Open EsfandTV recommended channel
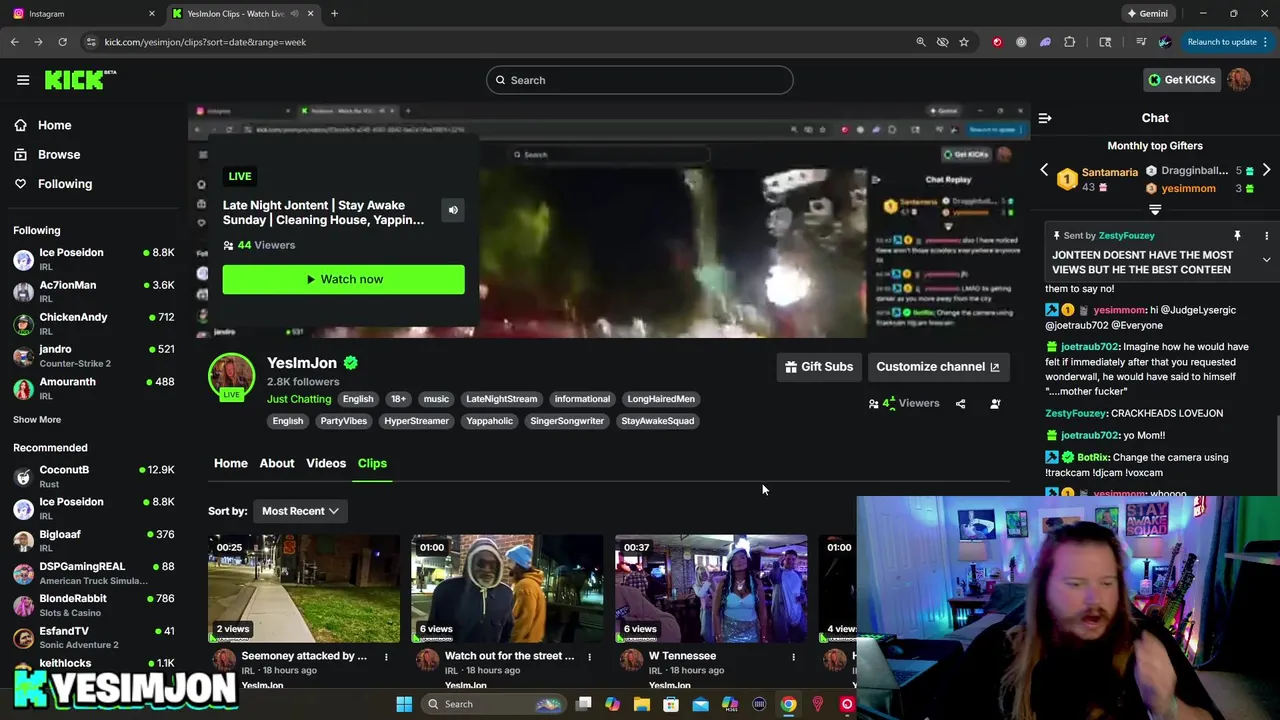 click(94, 637)
